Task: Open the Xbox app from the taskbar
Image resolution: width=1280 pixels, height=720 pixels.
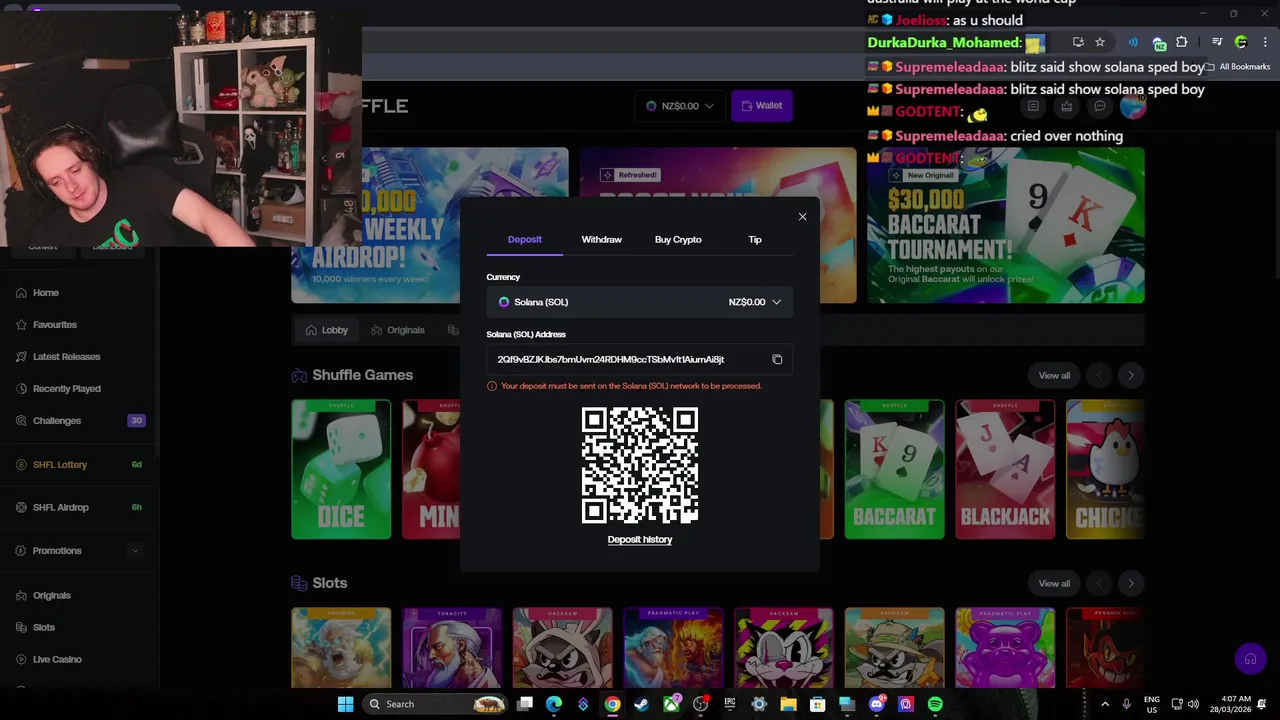Action: pyautogui.click(x=671, y=704)
